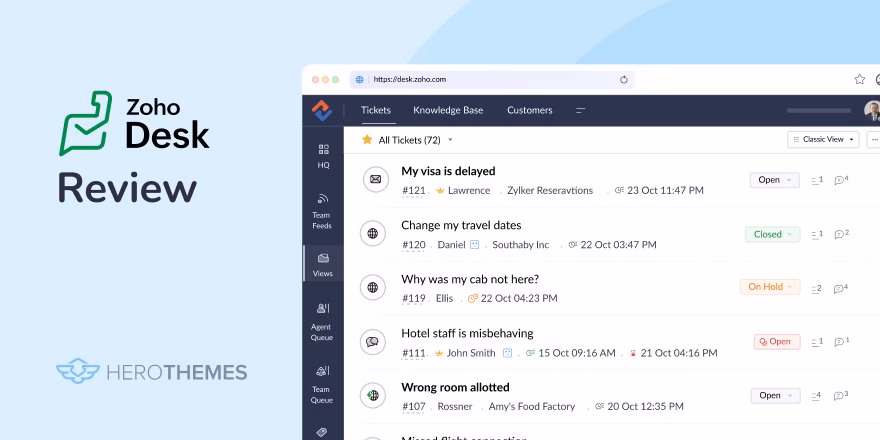The width and height of the screenshot is (880, 440).
Task: Click email channel icon for visa ticket
Action: (375, 180)
